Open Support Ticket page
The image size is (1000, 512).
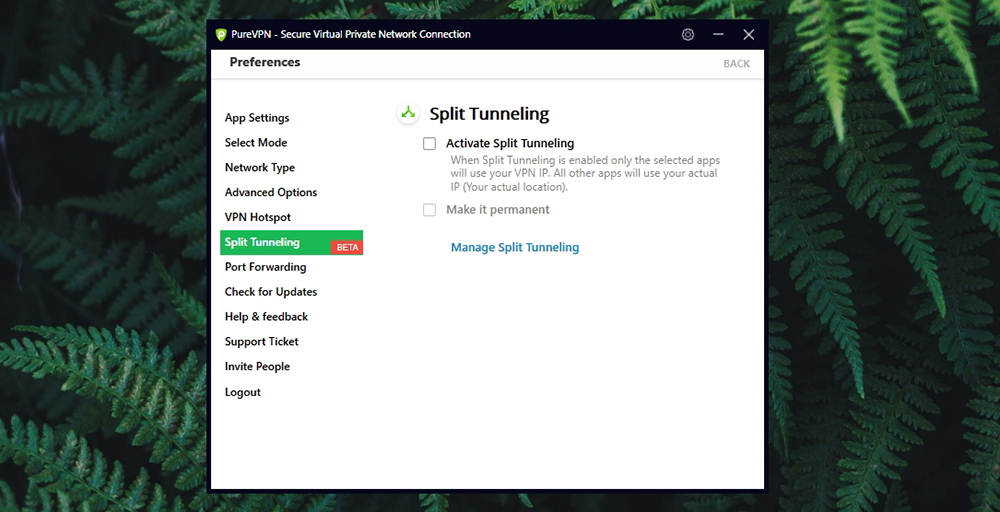[x=261, y=342]
